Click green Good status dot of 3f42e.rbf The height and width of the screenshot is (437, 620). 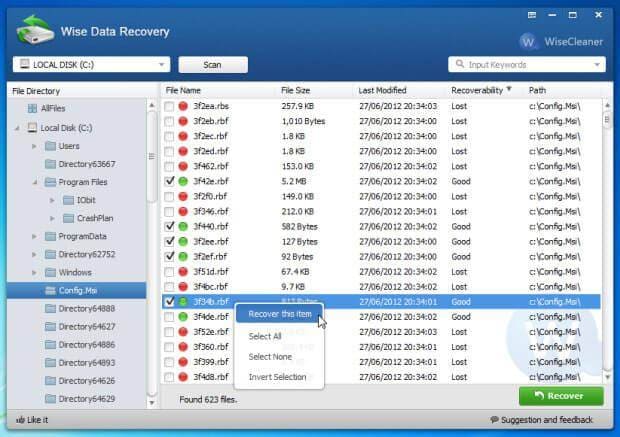[183, 181]
